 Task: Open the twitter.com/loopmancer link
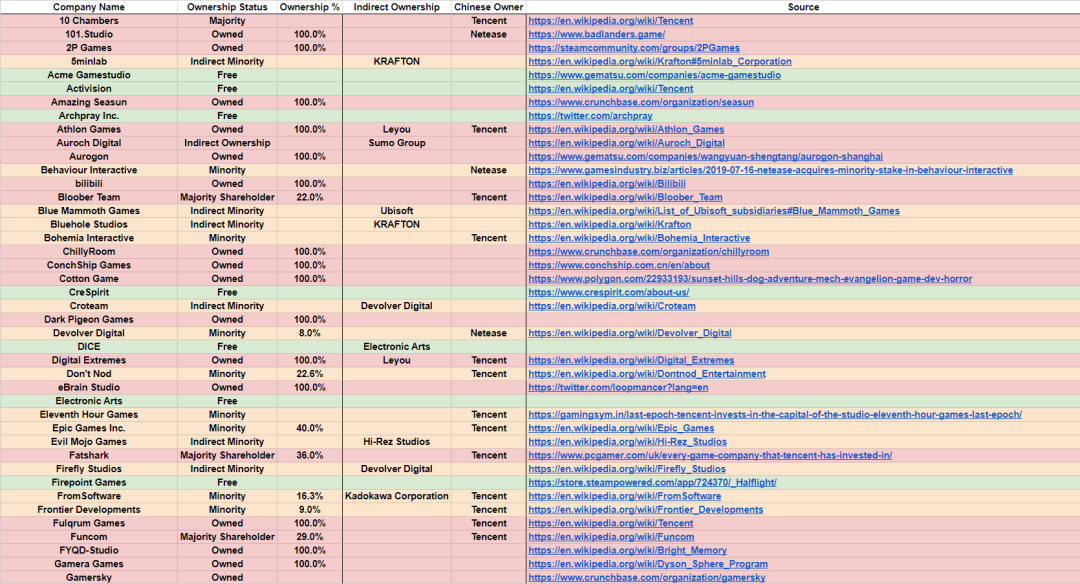(618, 388)
